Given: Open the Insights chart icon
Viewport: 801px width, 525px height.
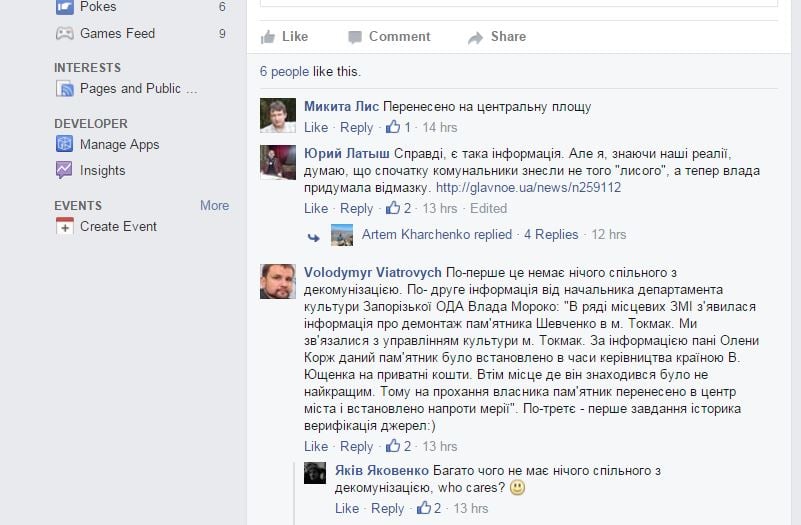Looking at the screenshot, I should tap(64, 170).
